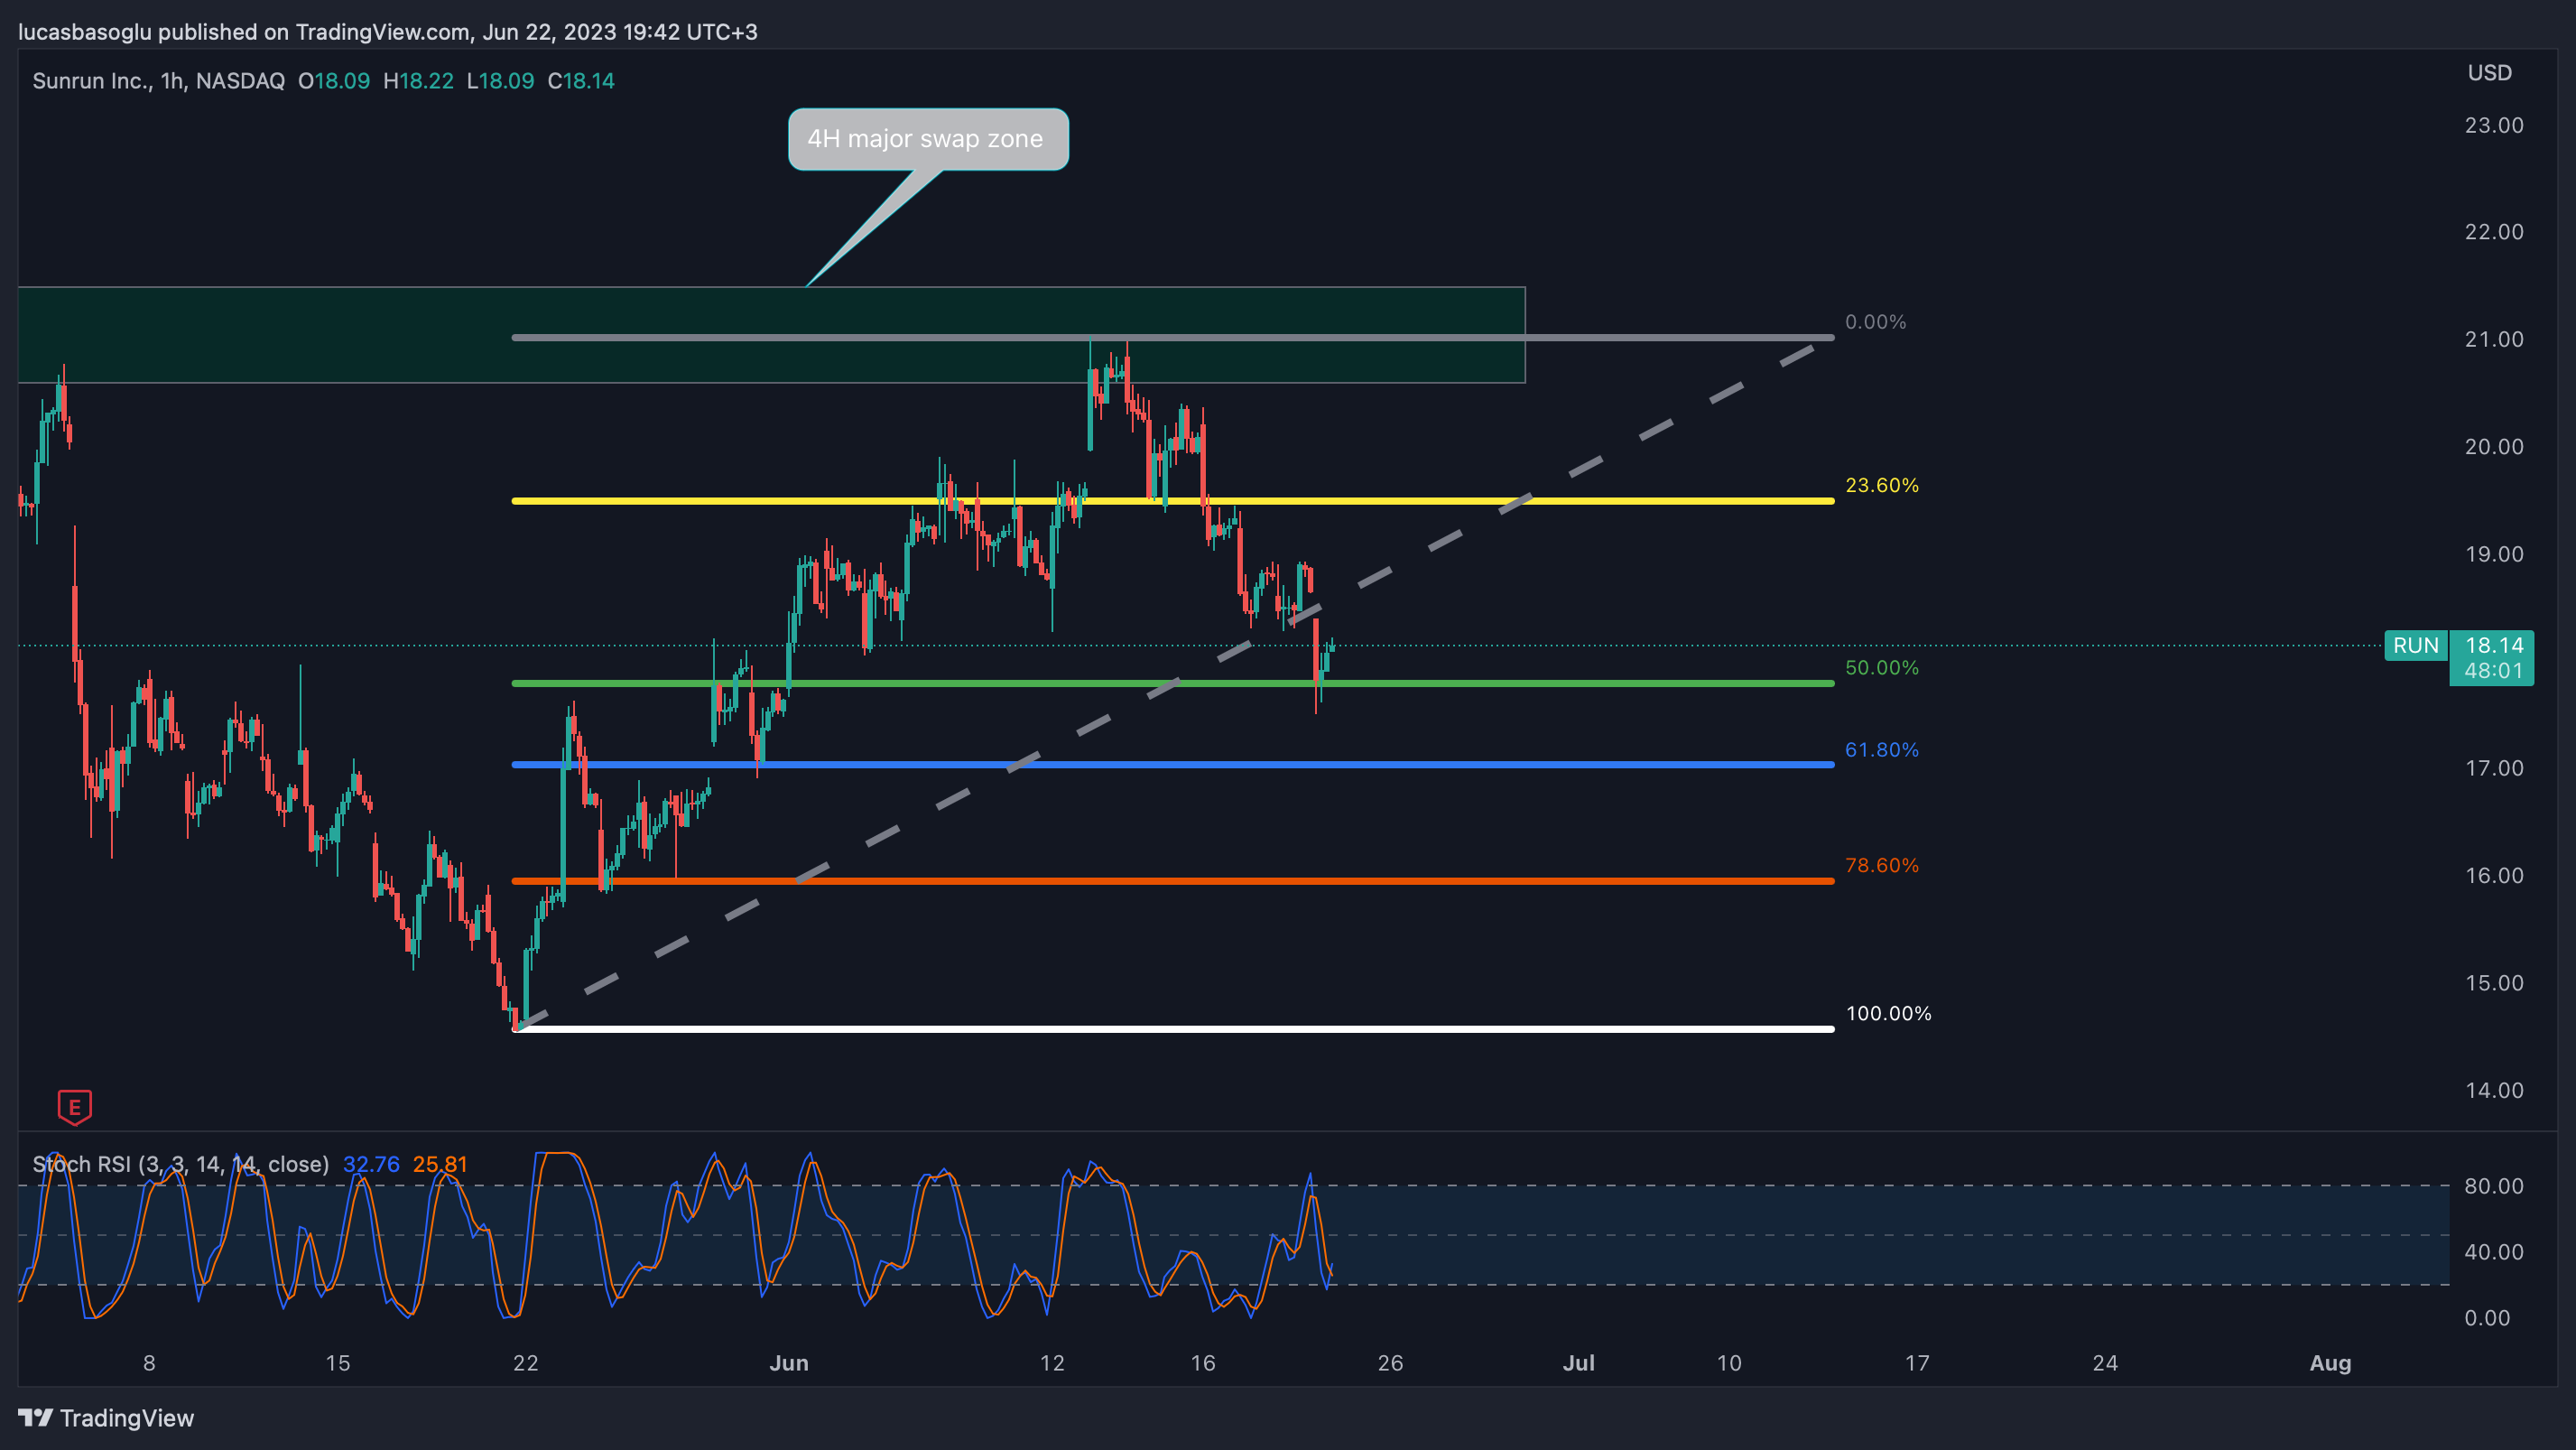This screenshot has width=2576, height=1450.
Task: Click the 14.00 price axis label
Action: click(x=2493, y=1090)
